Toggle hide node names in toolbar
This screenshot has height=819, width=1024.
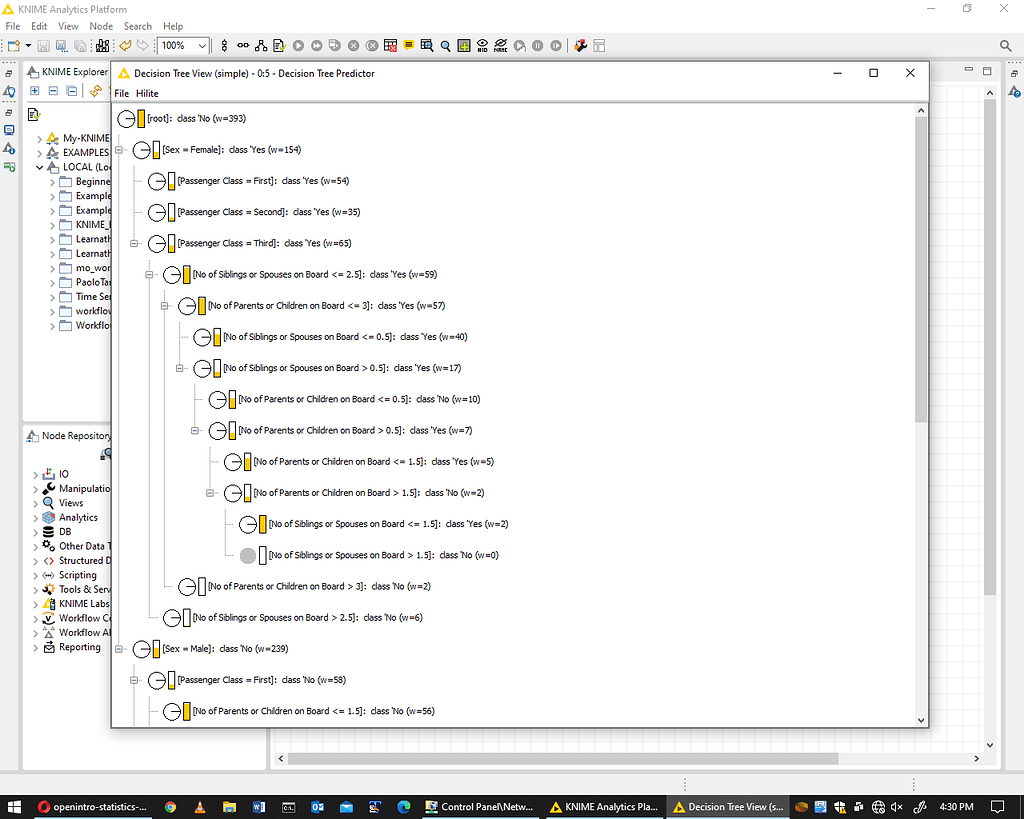[500, 45]
